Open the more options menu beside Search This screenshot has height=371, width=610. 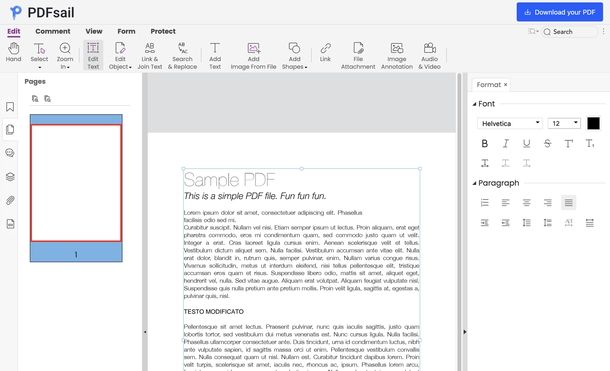coord(603,32)
